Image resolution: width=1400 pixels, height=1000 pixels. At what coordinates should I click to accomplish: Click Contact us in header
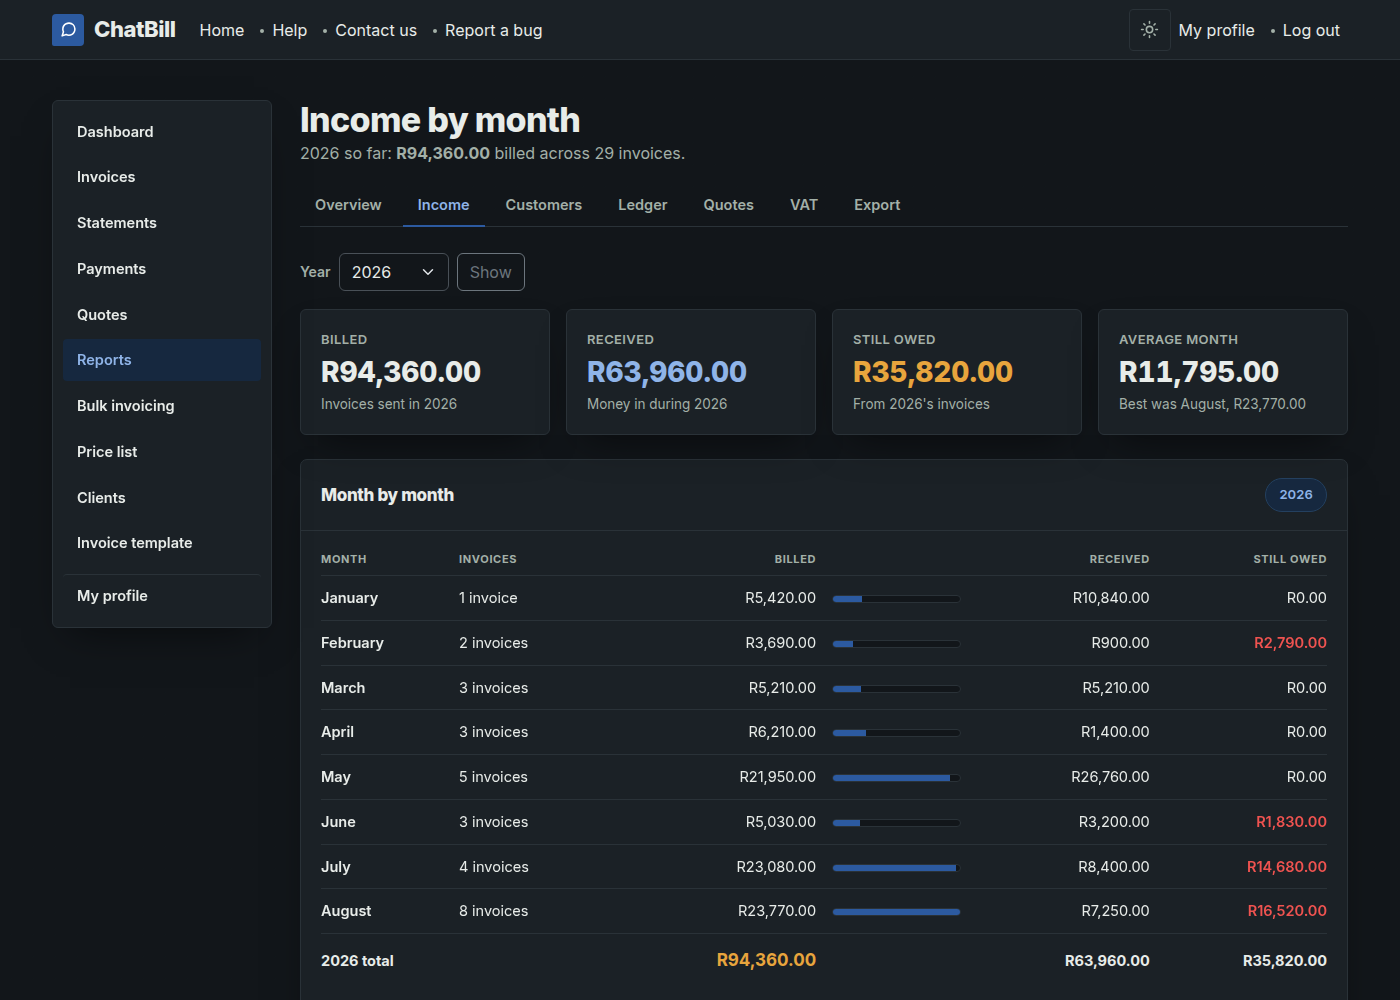tap(376, 30)
